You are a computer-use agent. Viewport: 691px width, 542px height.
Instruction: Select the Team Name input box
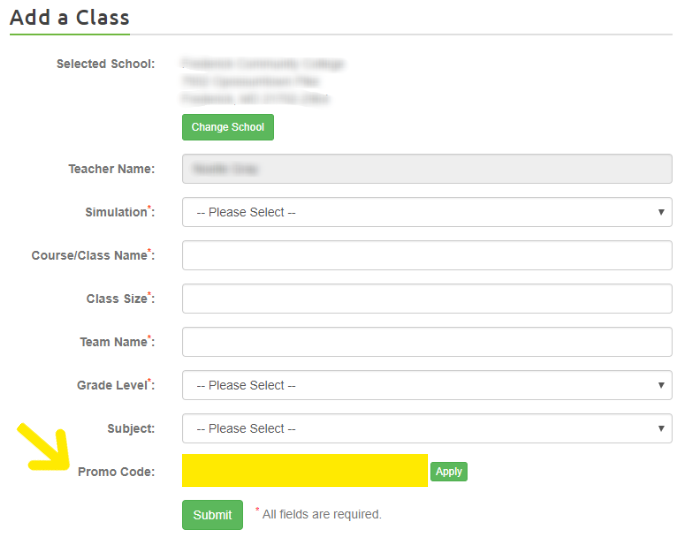(x=427, y=342)
